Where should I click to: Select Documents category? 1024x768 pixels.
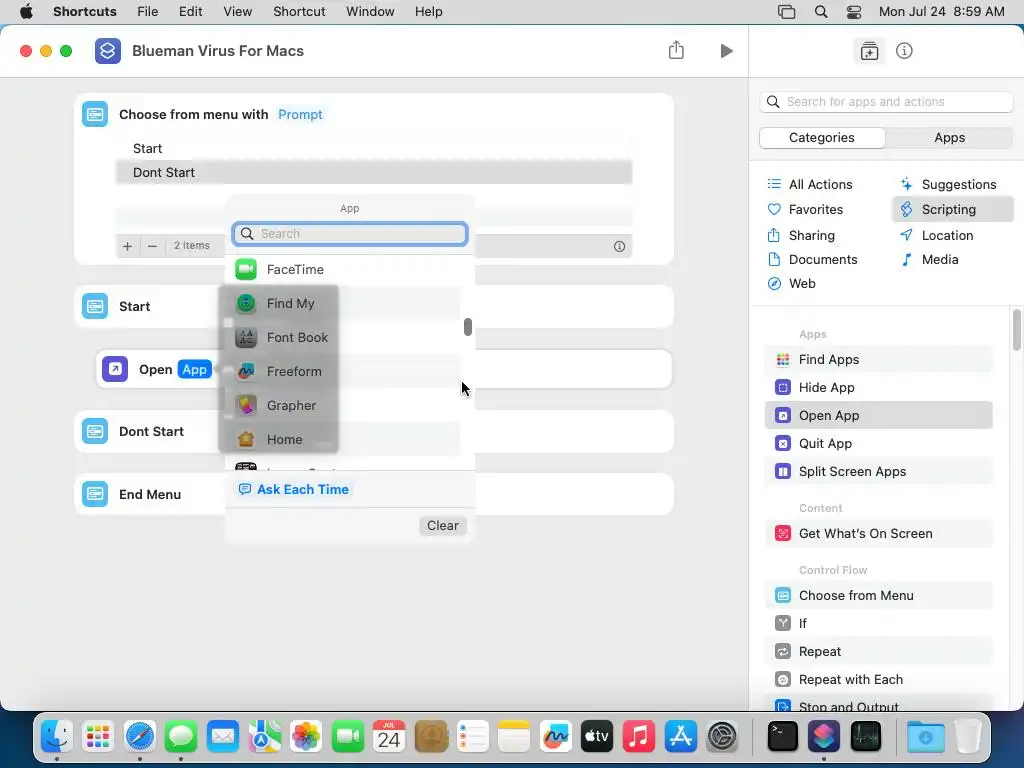point(813,260)
